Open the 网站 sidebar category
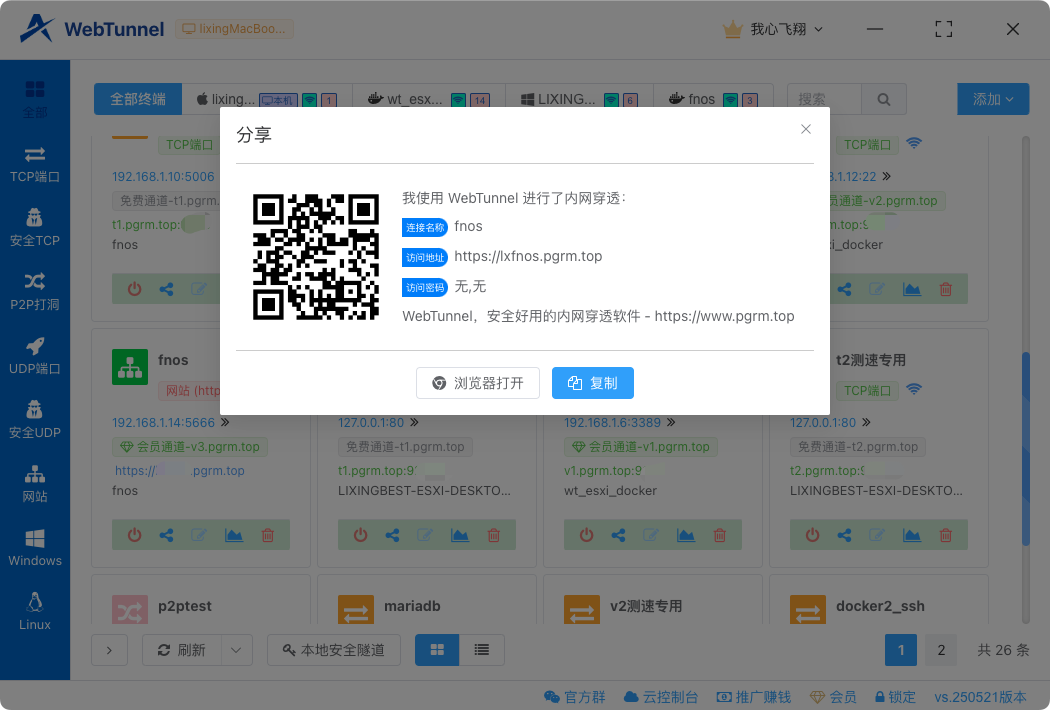 pos(35,482)
